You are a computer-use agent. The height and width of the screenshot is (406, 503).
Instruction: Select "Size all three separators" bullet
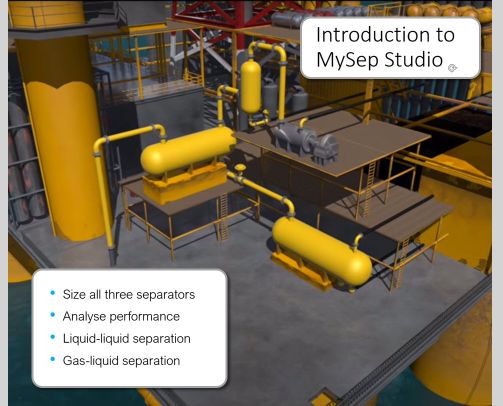(x=129, y=295)
